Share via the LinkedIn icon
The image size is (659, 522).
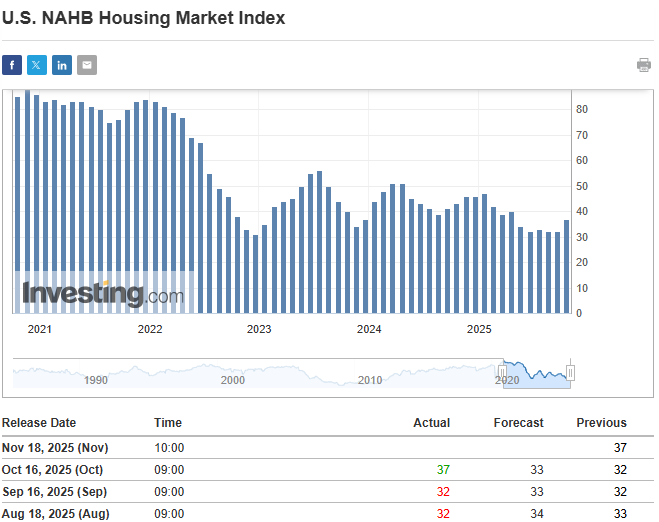click(62, 65)
